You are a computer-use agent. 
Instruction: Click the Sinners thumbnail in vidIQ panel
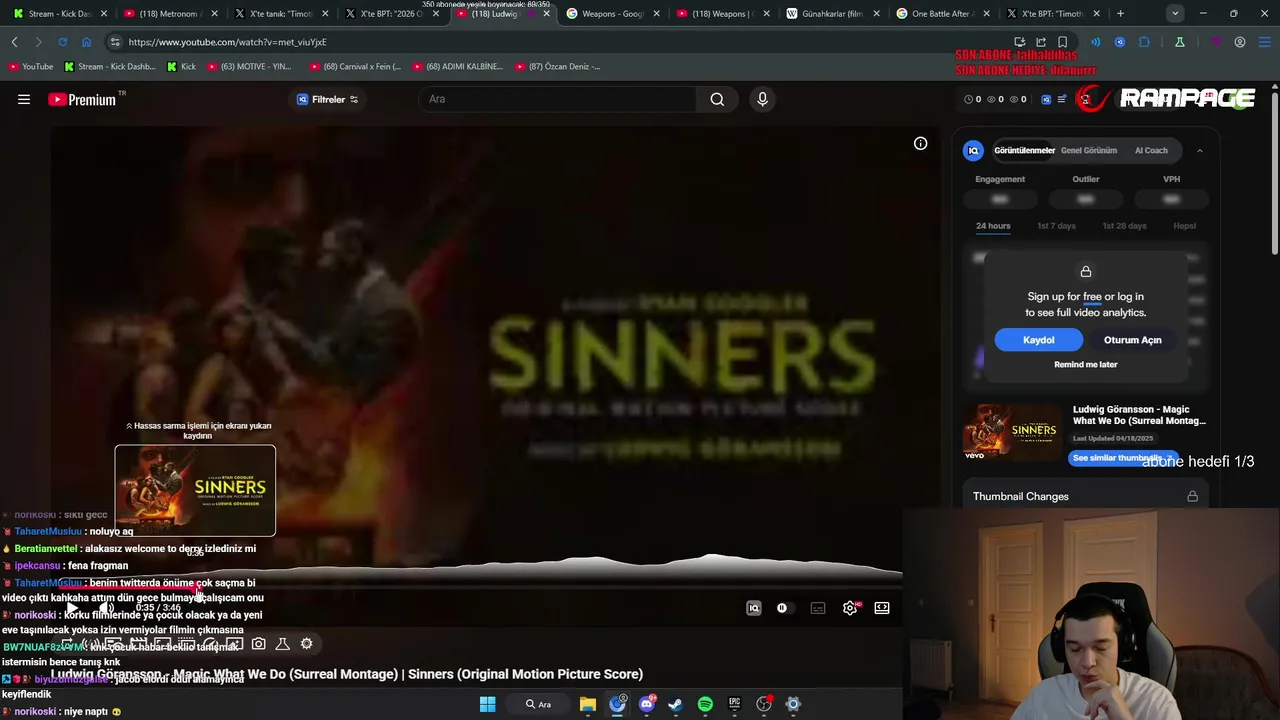(1013, 432)
